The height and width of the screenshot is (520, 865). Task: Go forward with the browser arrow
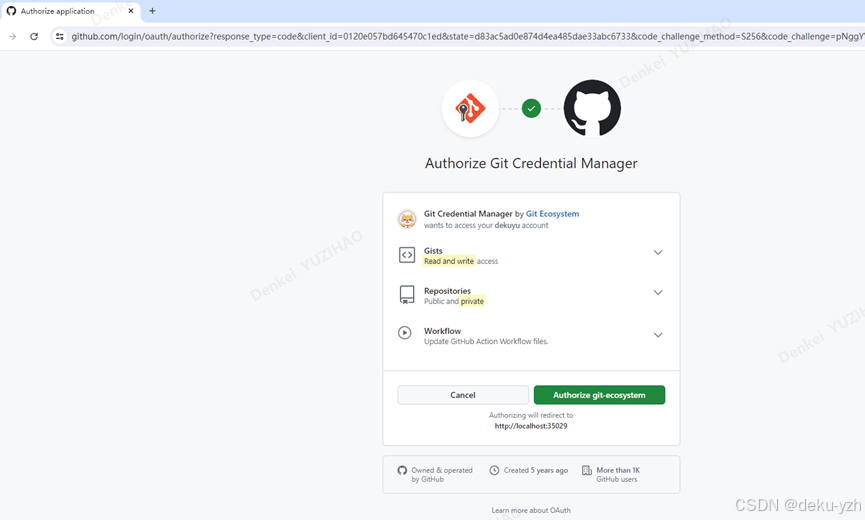tap(12, 36)
